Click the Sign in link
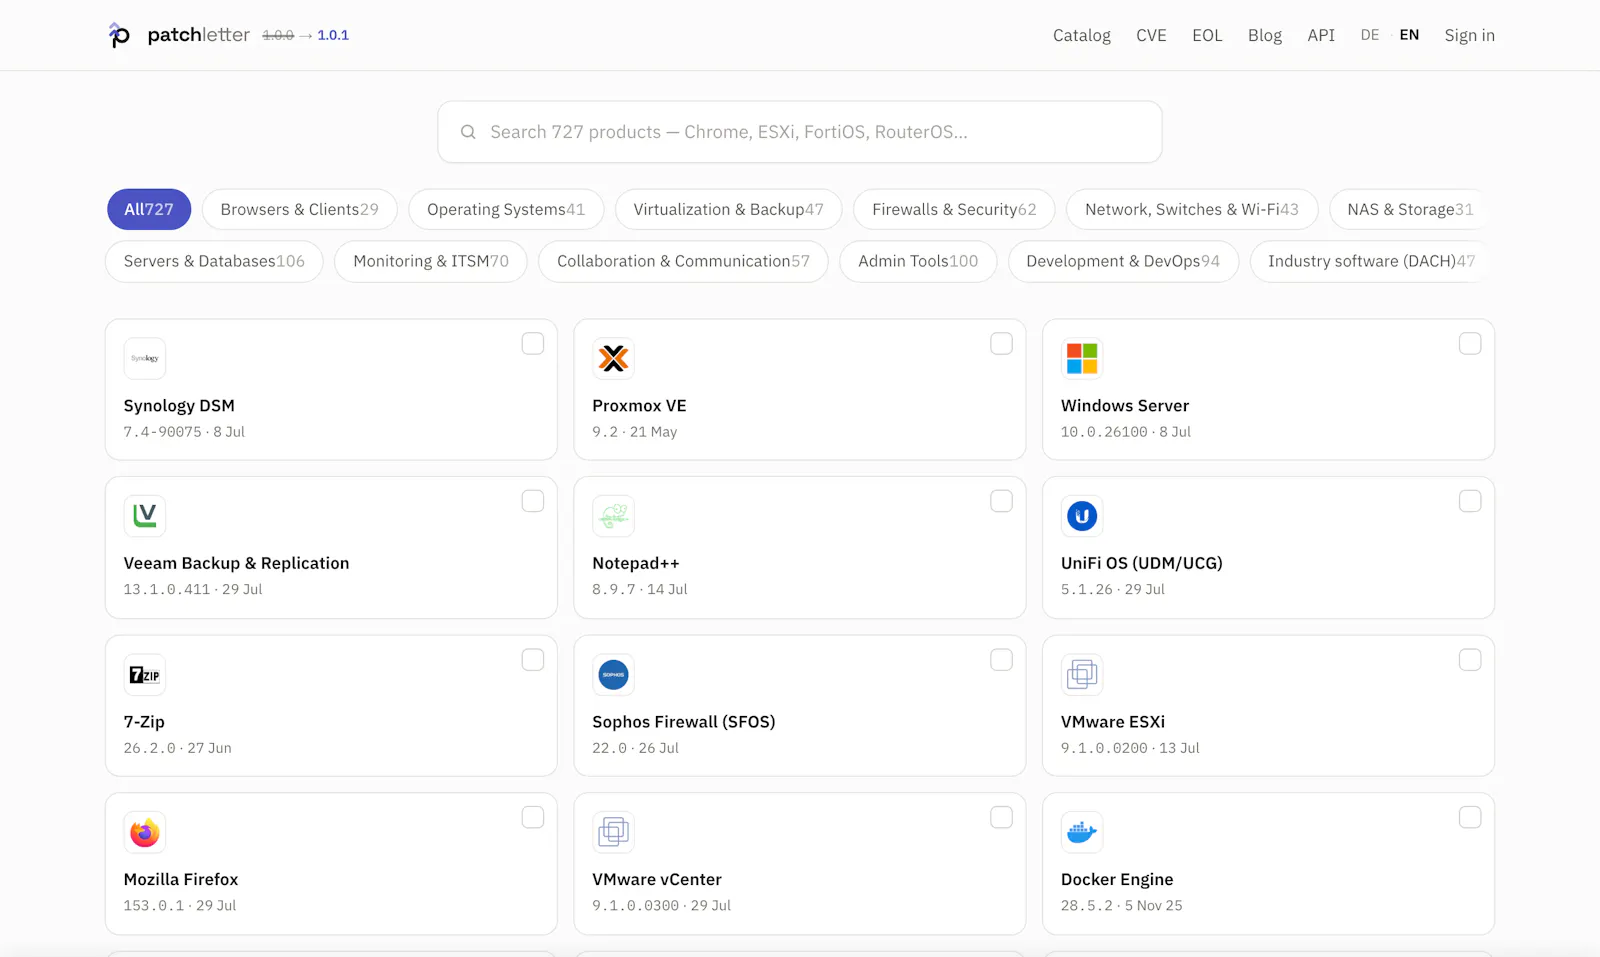 tap(1469, 35)
